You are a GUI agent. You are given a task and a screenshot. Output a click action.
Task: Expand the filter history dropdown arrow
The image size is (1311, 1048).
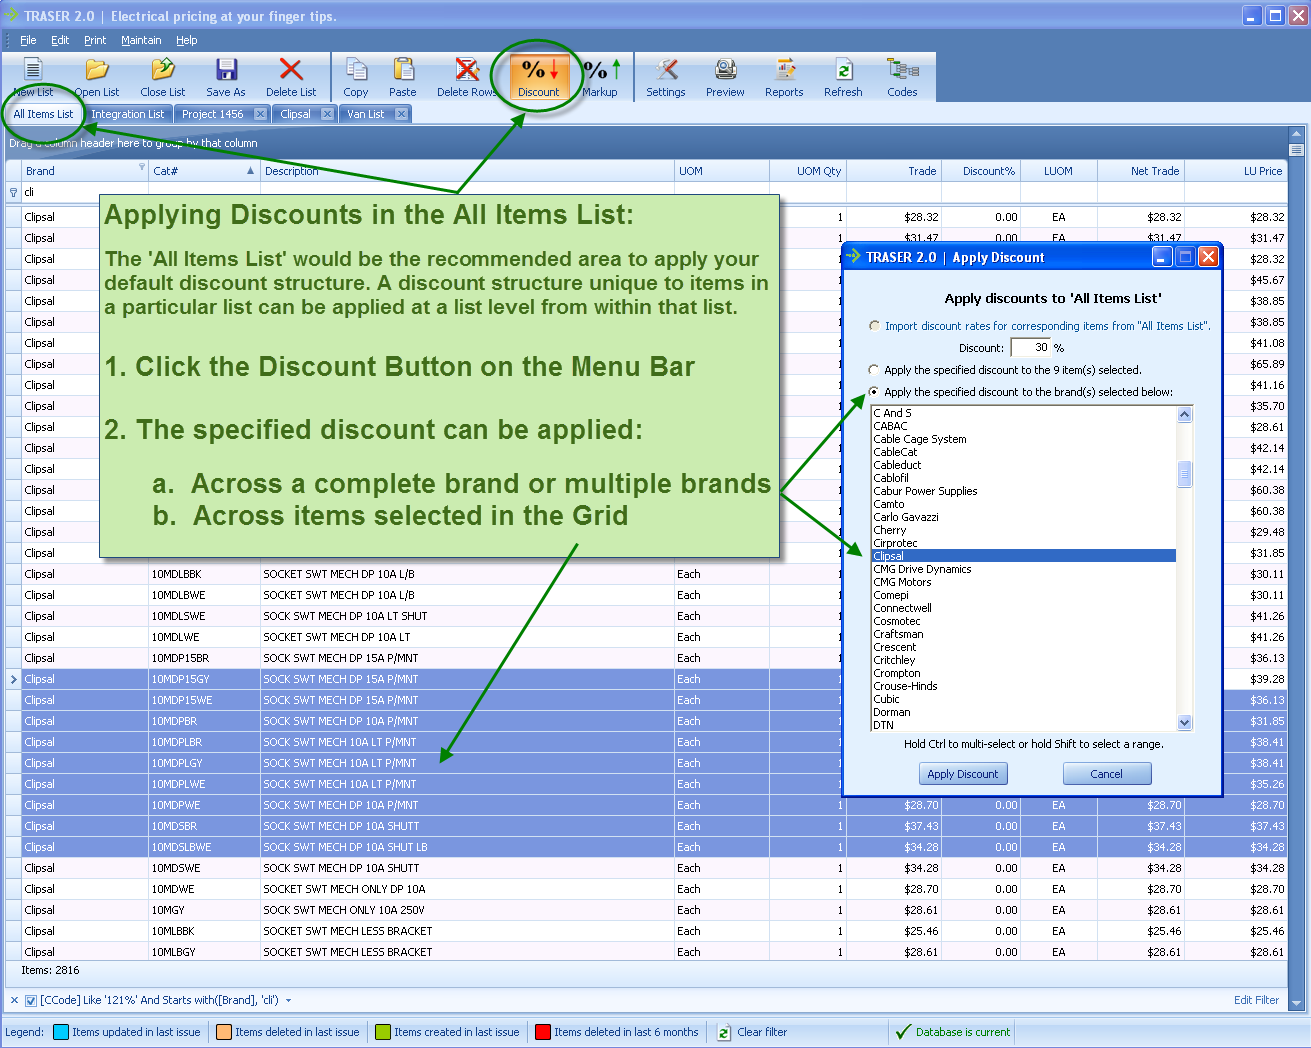point(289,1000)
